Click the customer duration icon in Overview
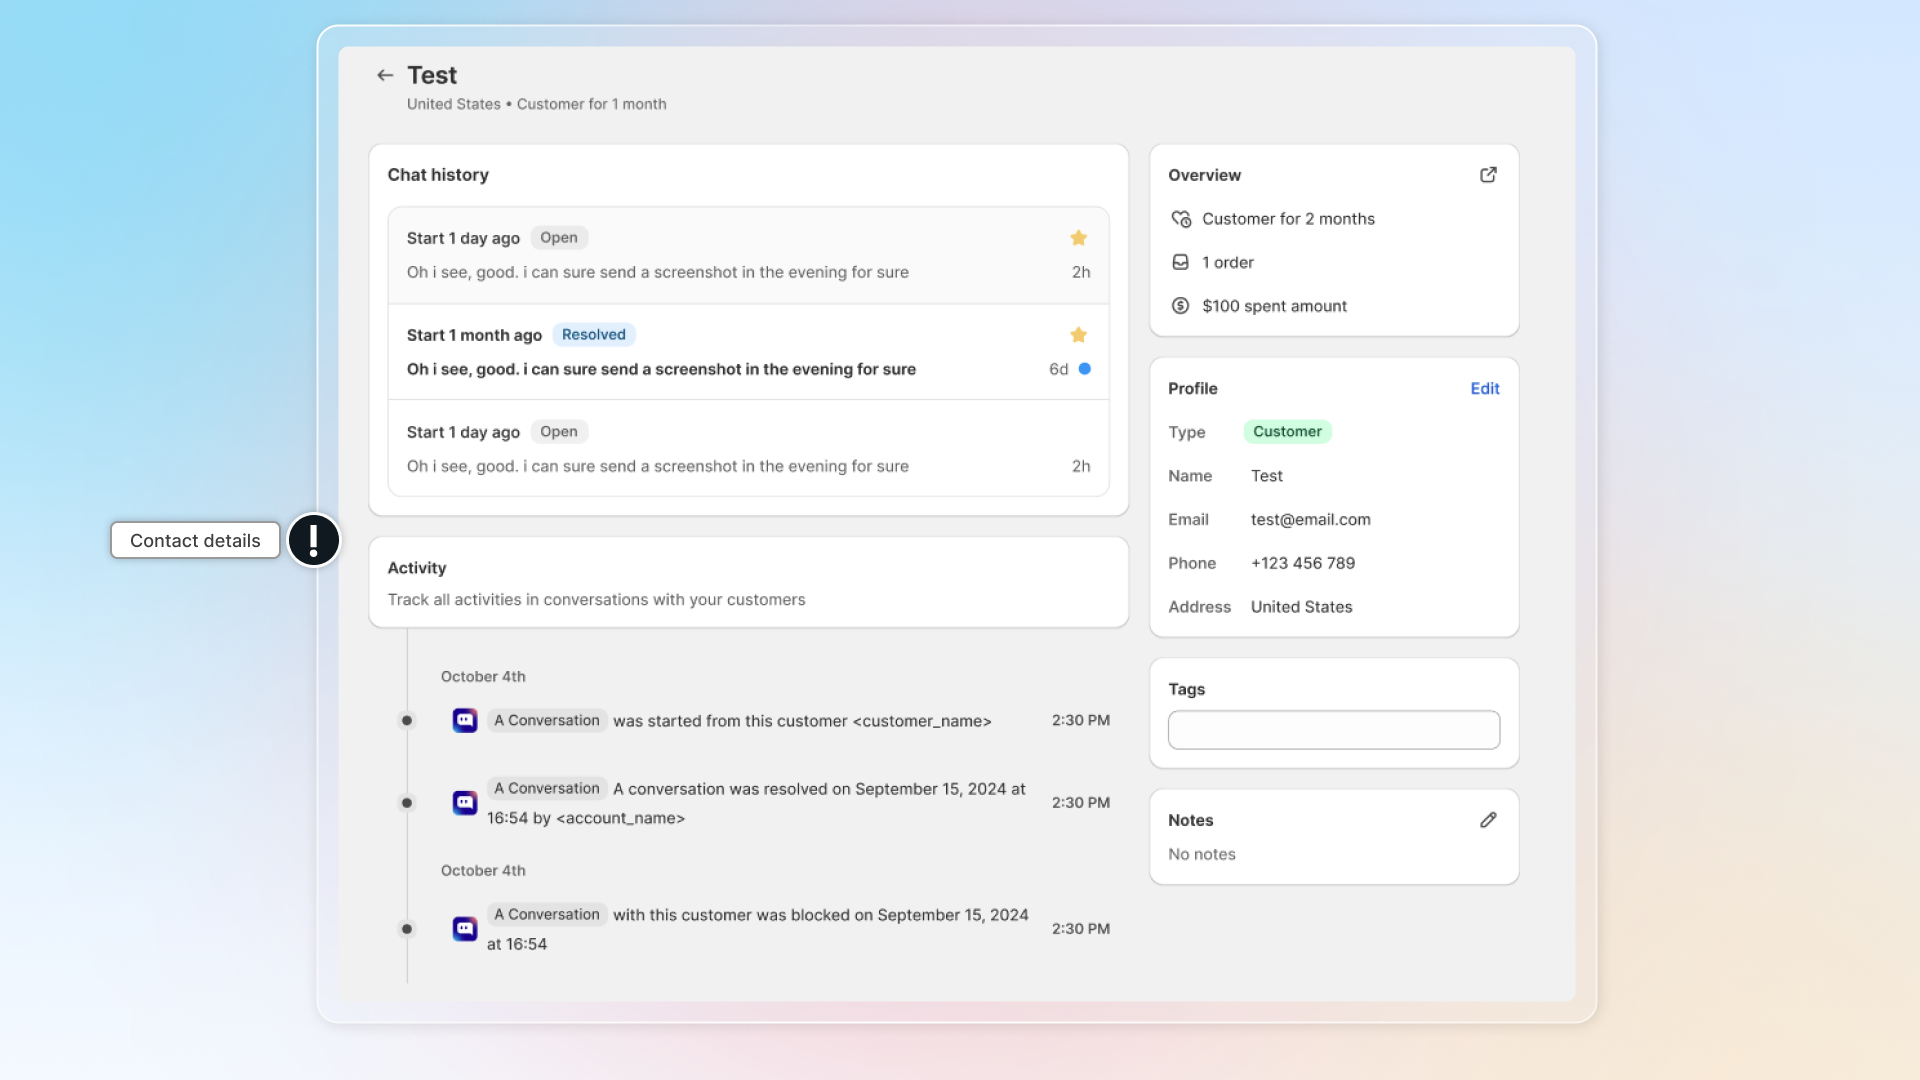 click(x=1180, y=219)
